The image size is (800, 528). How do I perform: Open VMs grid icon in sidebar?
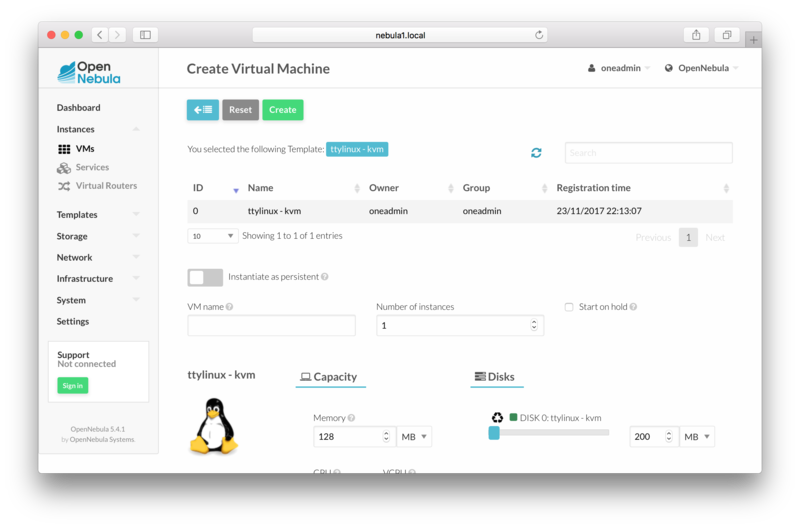click(x=64, y=149)
